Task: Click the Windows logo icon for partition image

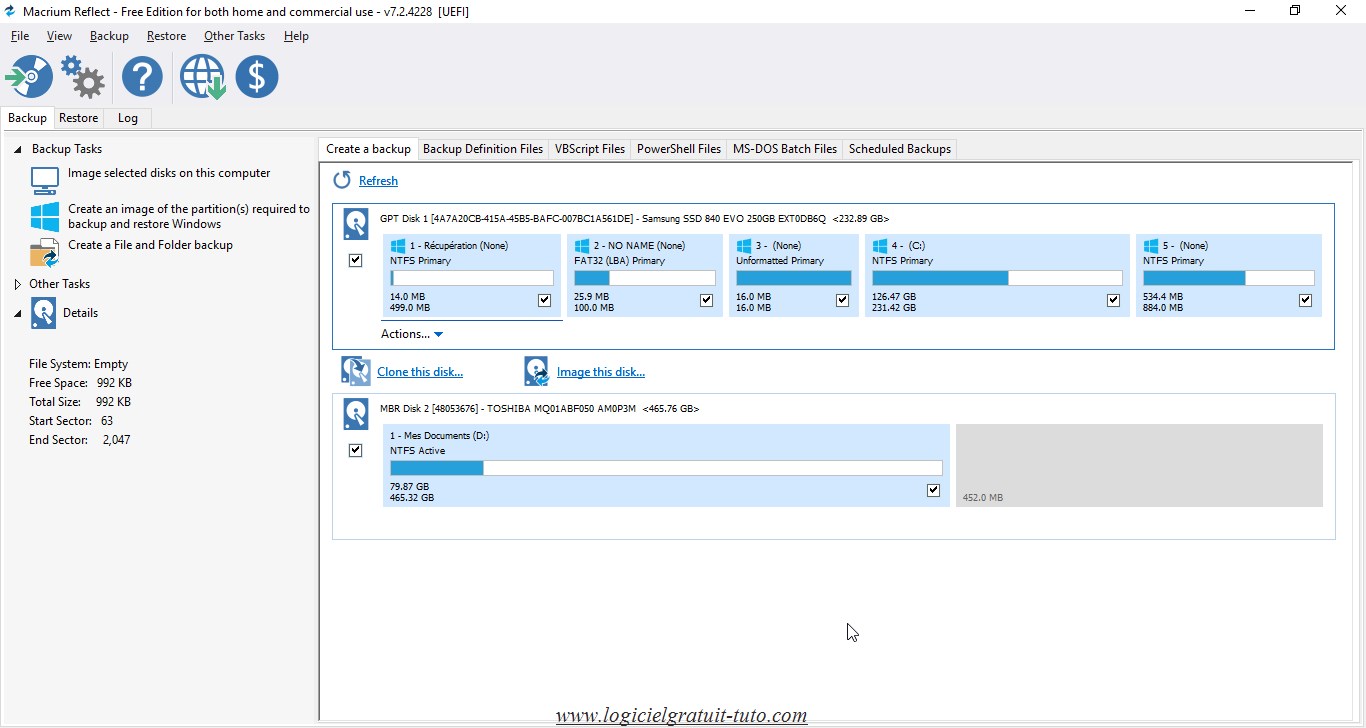Action: coord(45,216)
